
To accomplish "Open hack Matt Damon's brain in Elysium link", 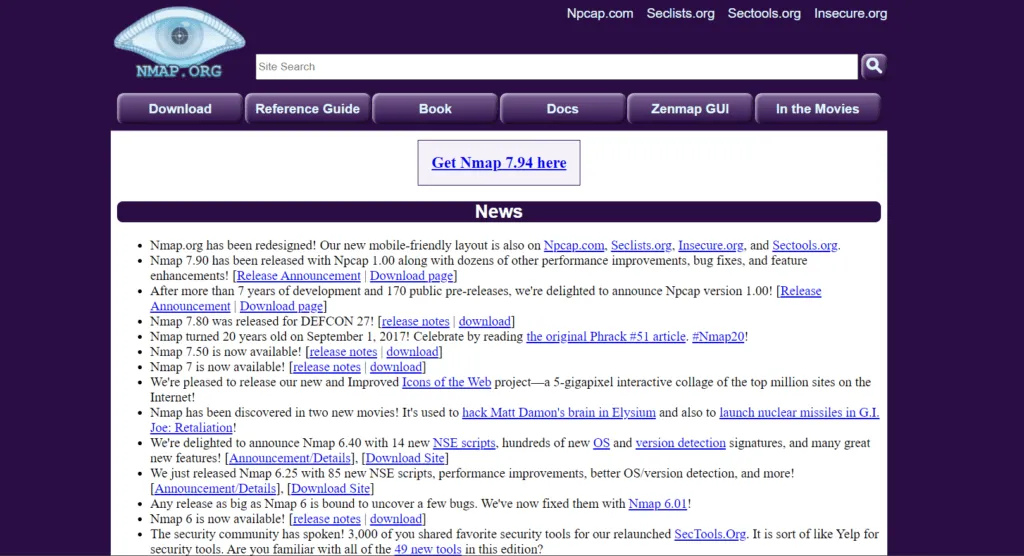I will [x=558, y=412].
